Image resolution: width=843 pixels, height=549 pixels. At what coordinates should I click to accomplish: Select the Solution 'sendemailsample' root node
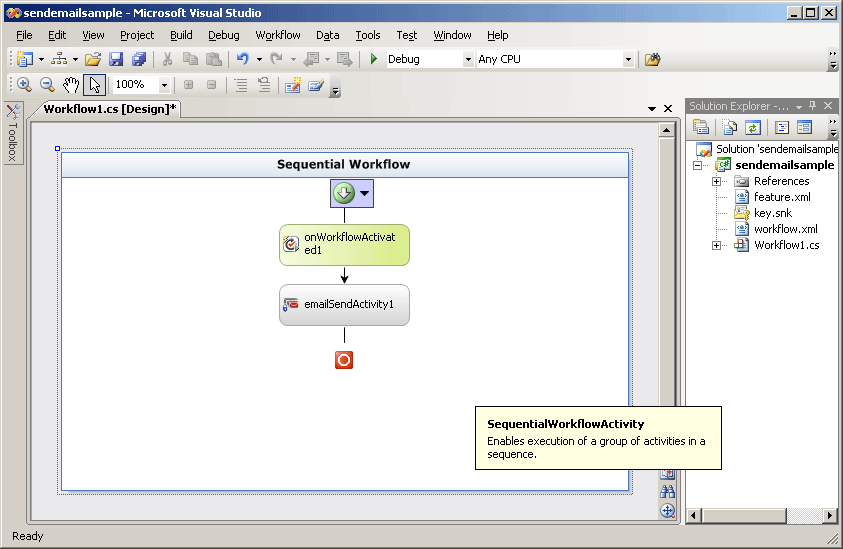point(776,149)
